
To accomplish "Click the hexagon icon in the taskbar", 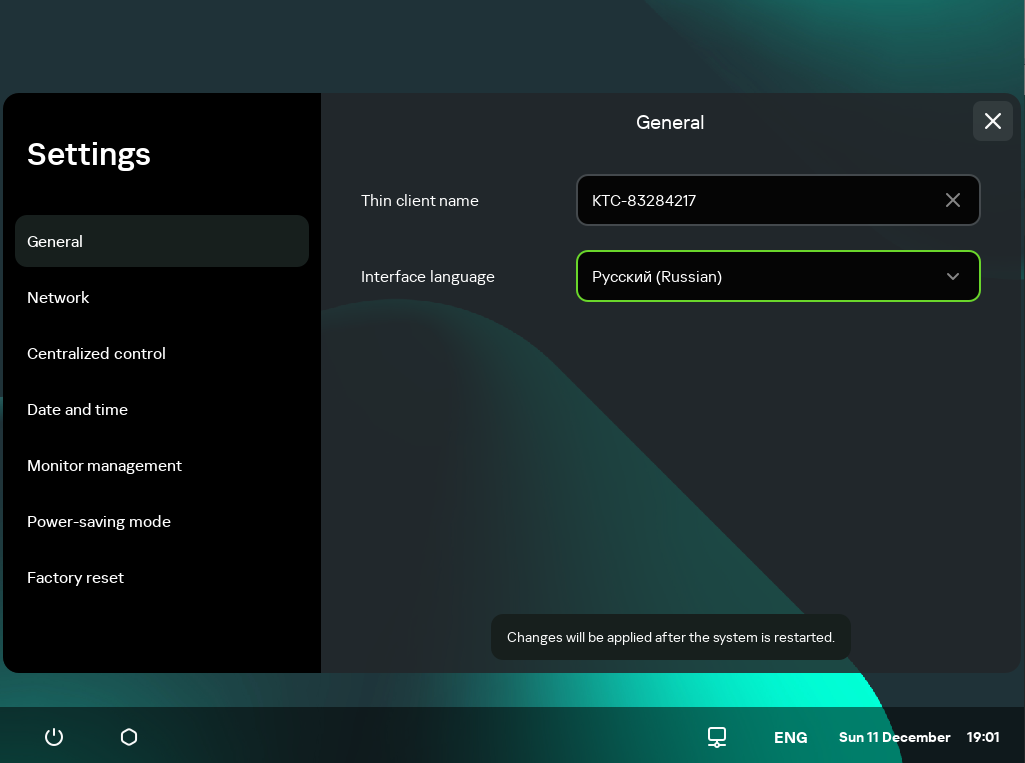I will tap(129, 737).
